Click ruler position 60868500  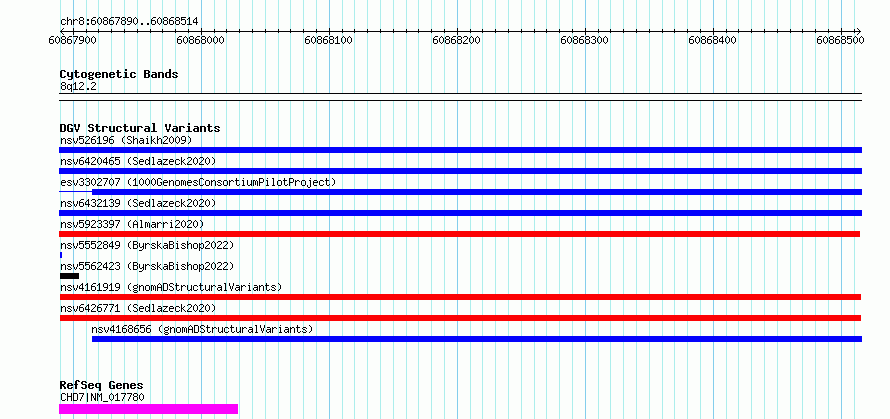[x=841, y=40]
